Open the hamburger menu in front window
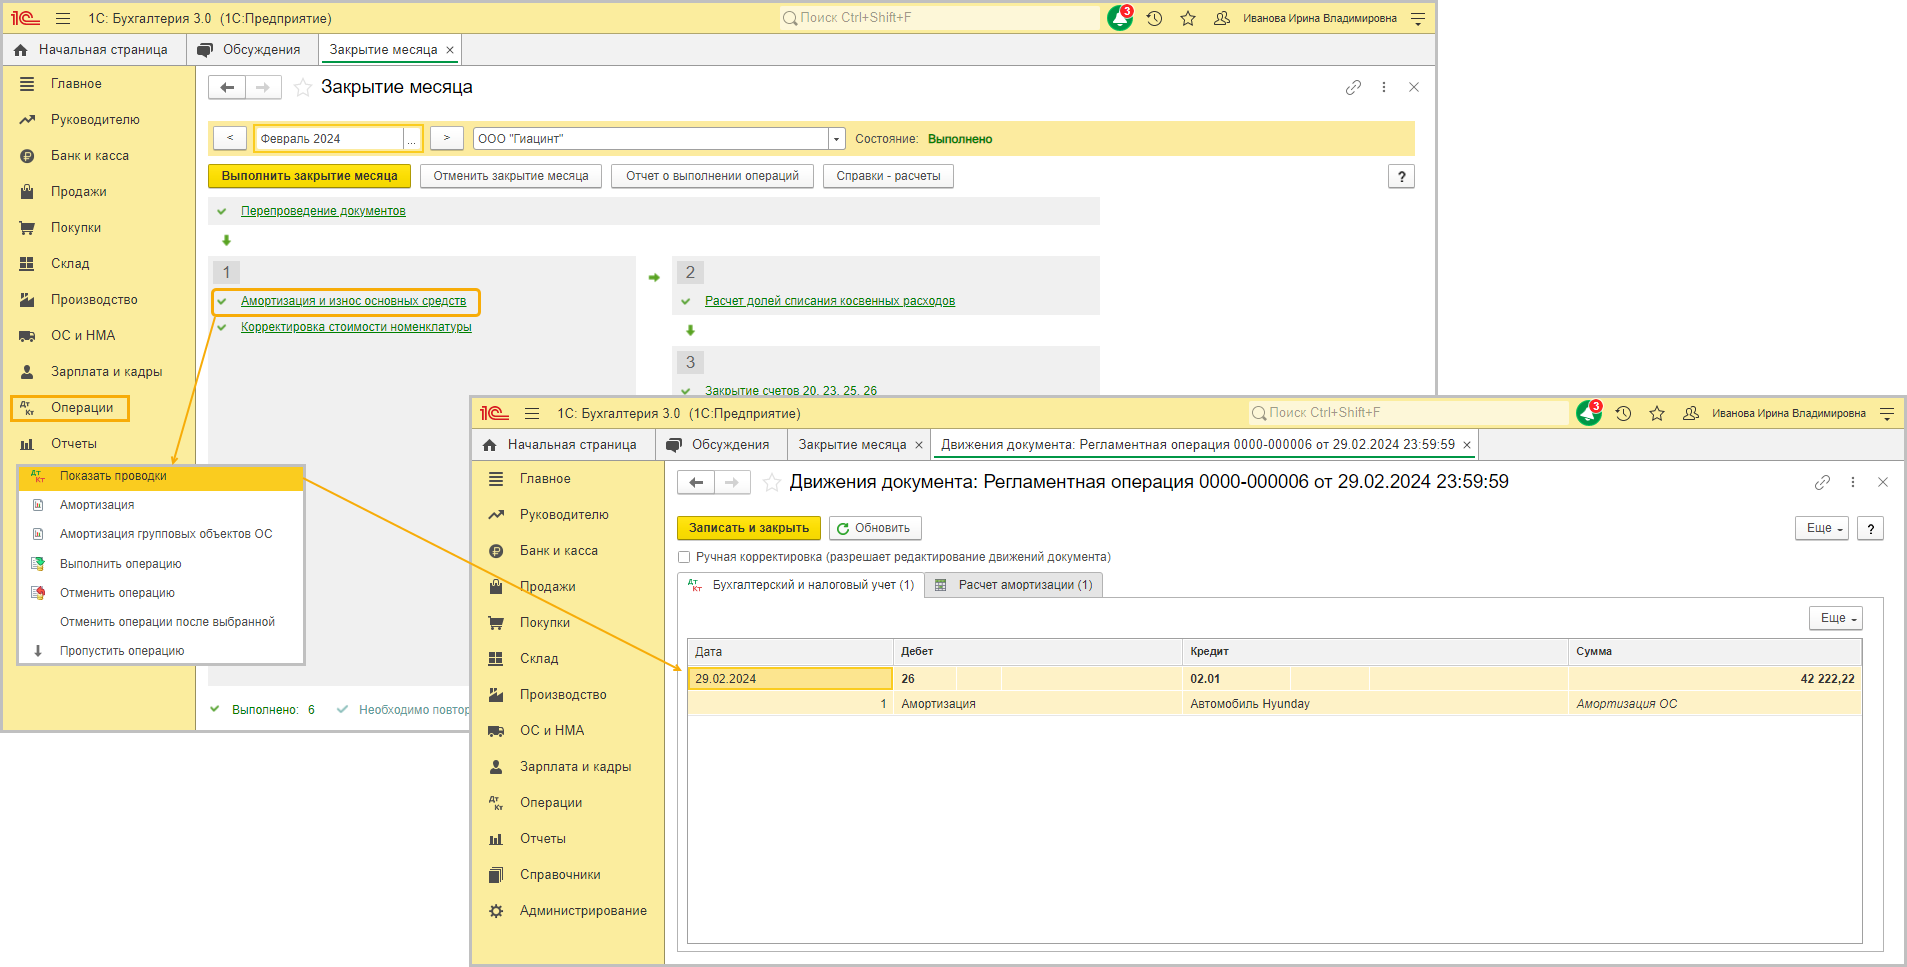 tap(532, 413)
